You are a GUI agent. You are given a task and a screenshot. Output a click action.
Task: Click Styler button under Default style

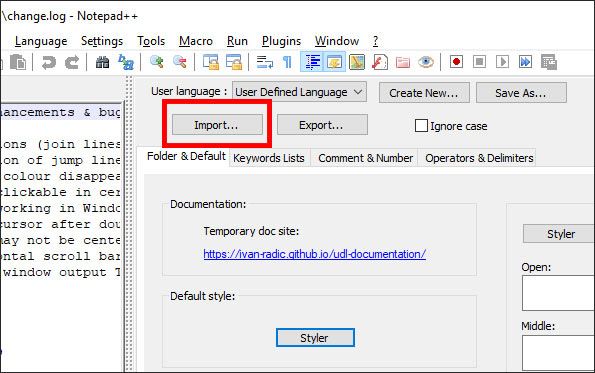coord(315,338)
